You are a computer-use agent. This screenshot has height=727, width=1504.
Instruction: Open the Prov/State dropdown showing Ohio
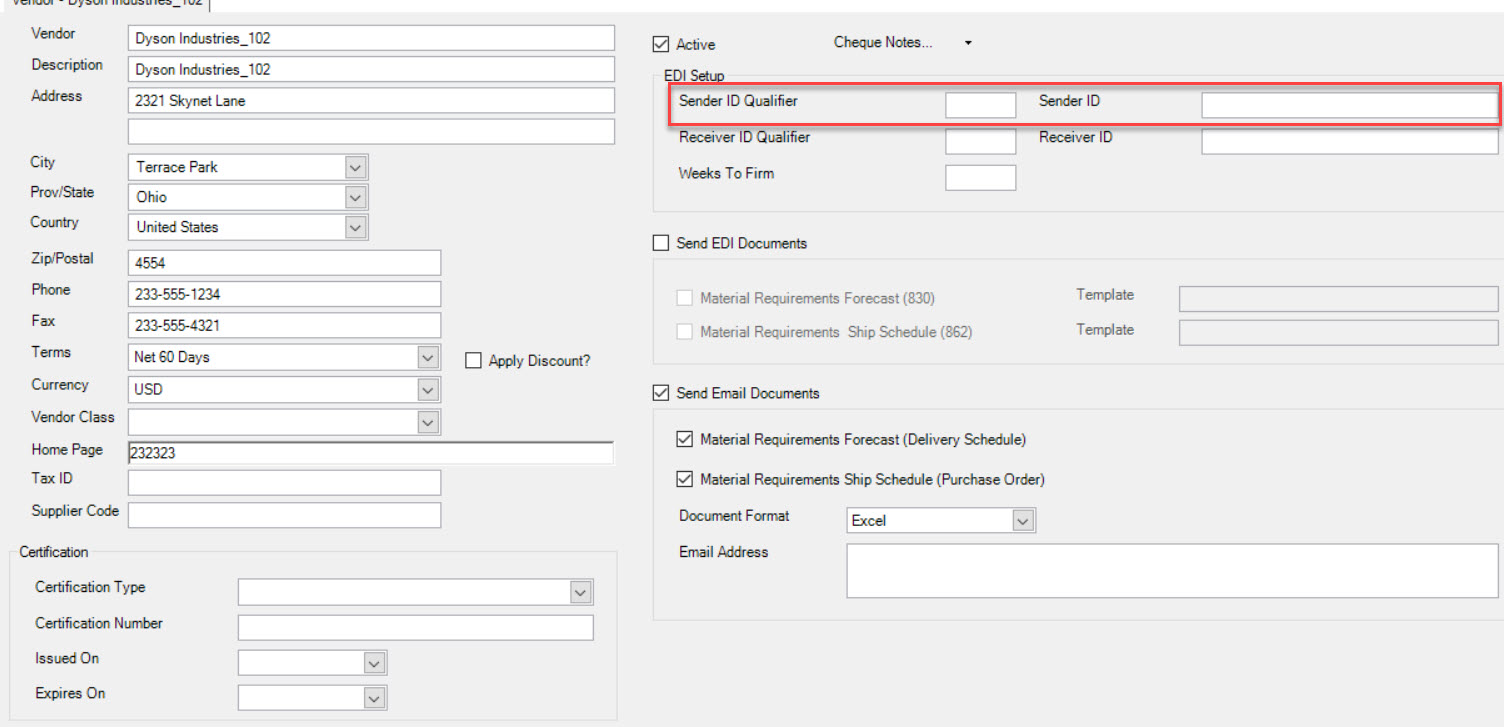pos(356,197)
